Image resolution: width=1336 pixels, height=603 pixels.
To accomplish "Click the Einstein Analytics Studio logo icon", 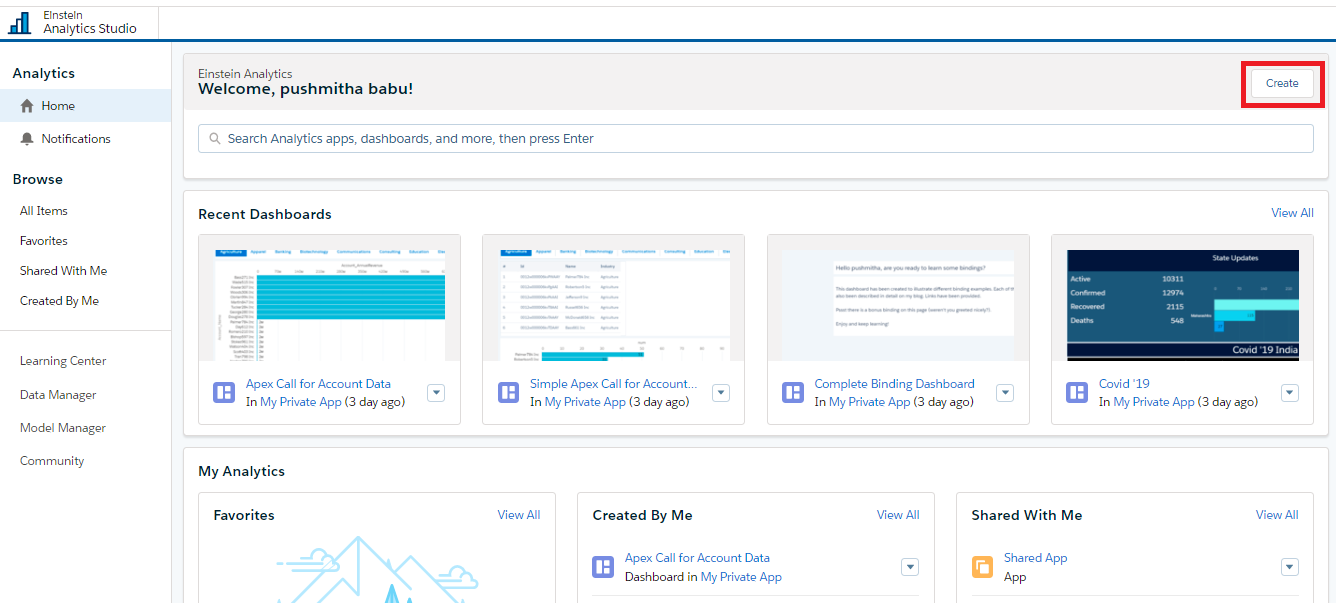I will tap(20, 23).
